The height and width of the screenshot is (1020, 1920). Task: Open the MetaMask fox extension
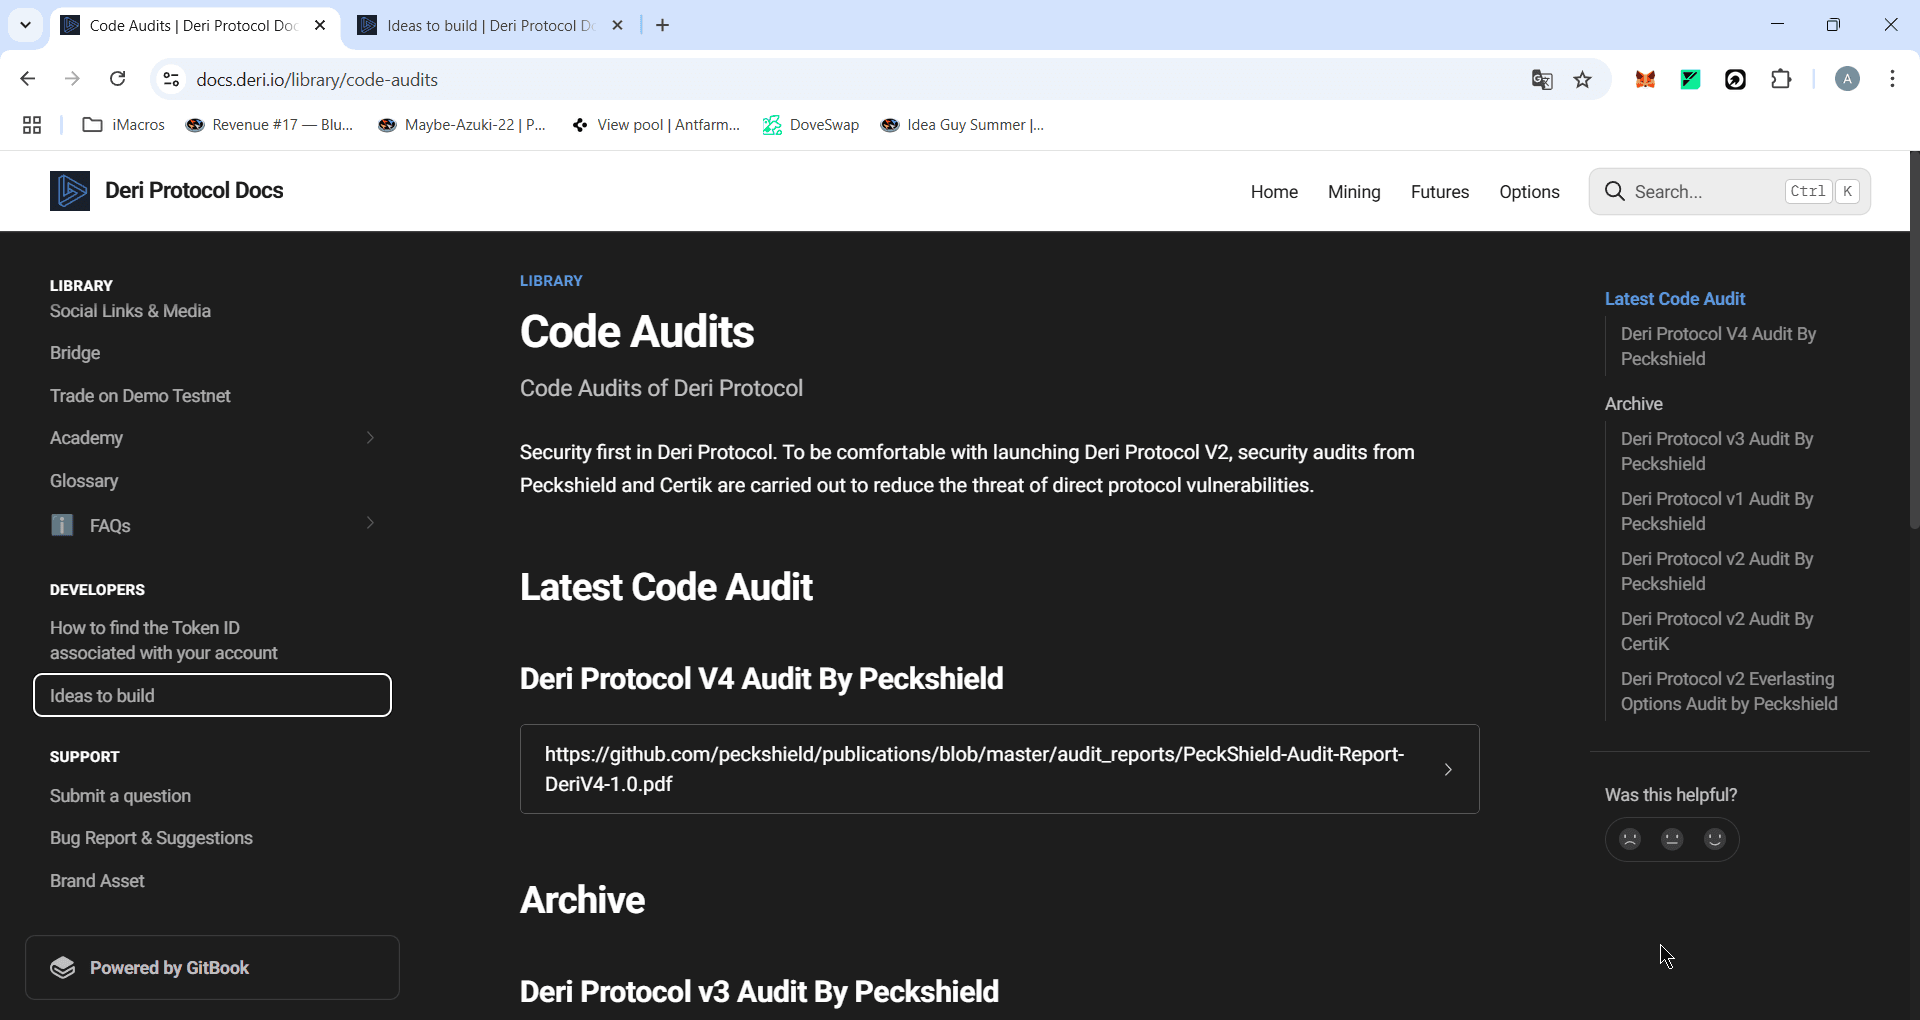tap(1645, 79)
